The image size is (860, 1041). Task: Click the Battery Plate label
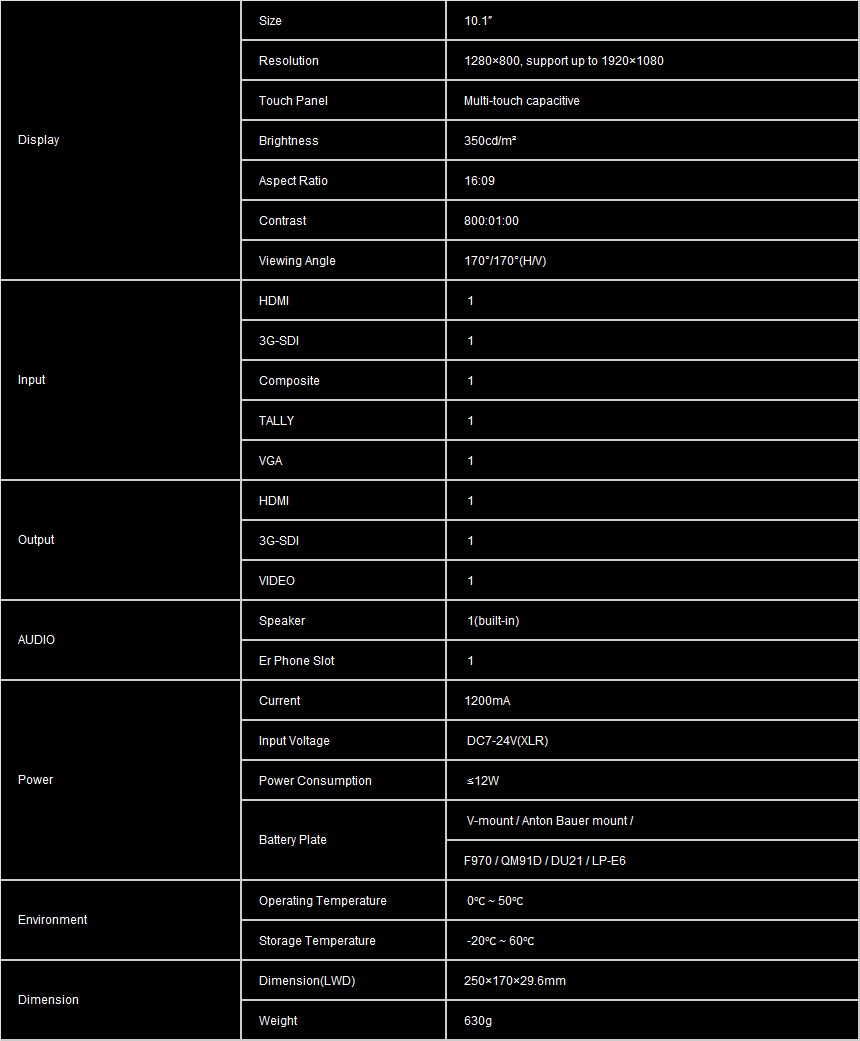(292, 840)
